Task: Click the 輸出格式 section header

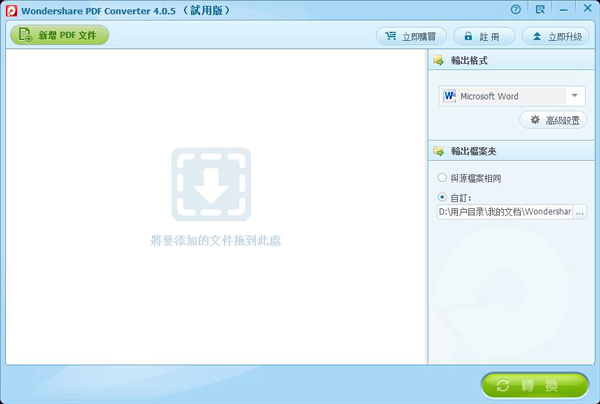Action: [x=512, y=60]
